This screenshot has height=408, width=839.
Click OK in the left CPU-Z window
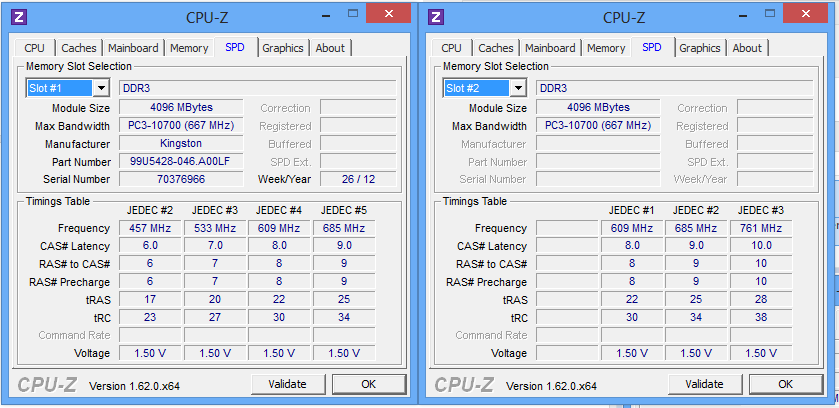[x=369, y=384]
